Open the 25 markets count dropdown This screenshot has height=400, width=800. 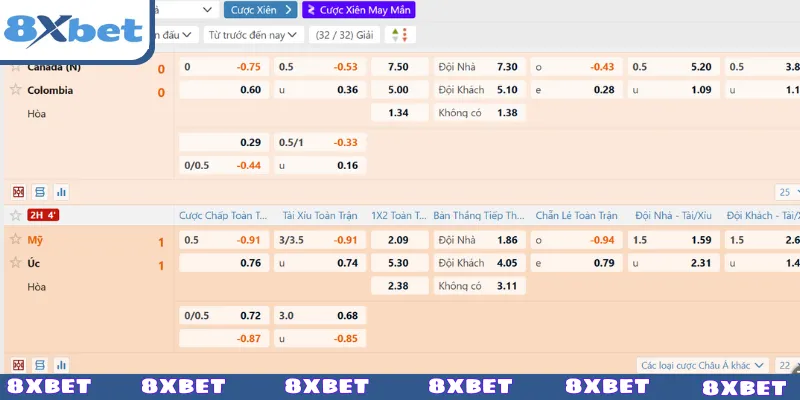(x=787, y=191)
